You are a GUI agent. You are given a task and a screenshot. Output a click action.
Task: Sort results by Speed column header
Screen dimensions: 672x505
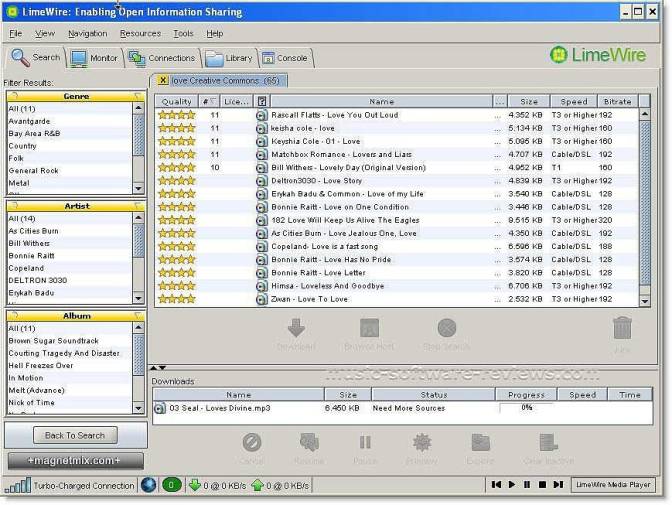[574, 101]
